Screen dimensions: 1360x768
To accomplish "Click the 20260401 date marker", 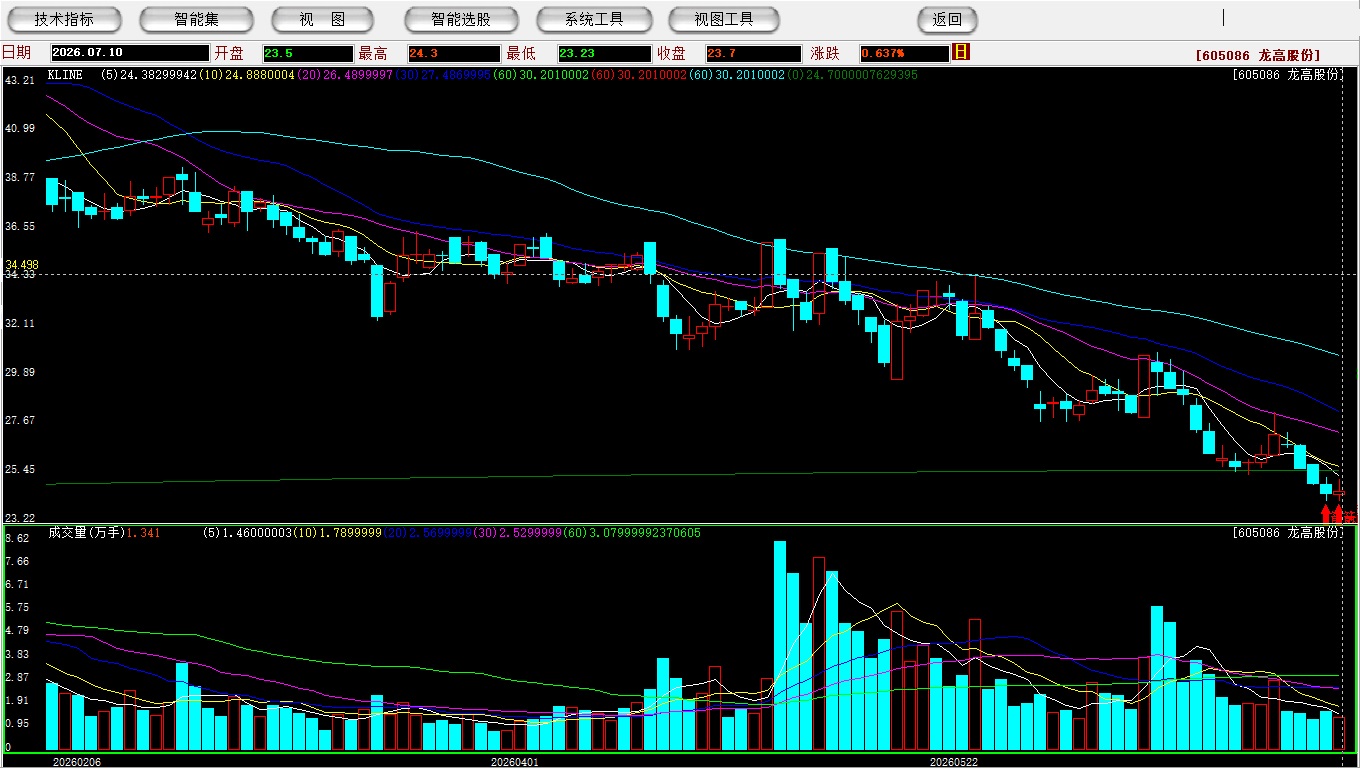I will point(514,762).
